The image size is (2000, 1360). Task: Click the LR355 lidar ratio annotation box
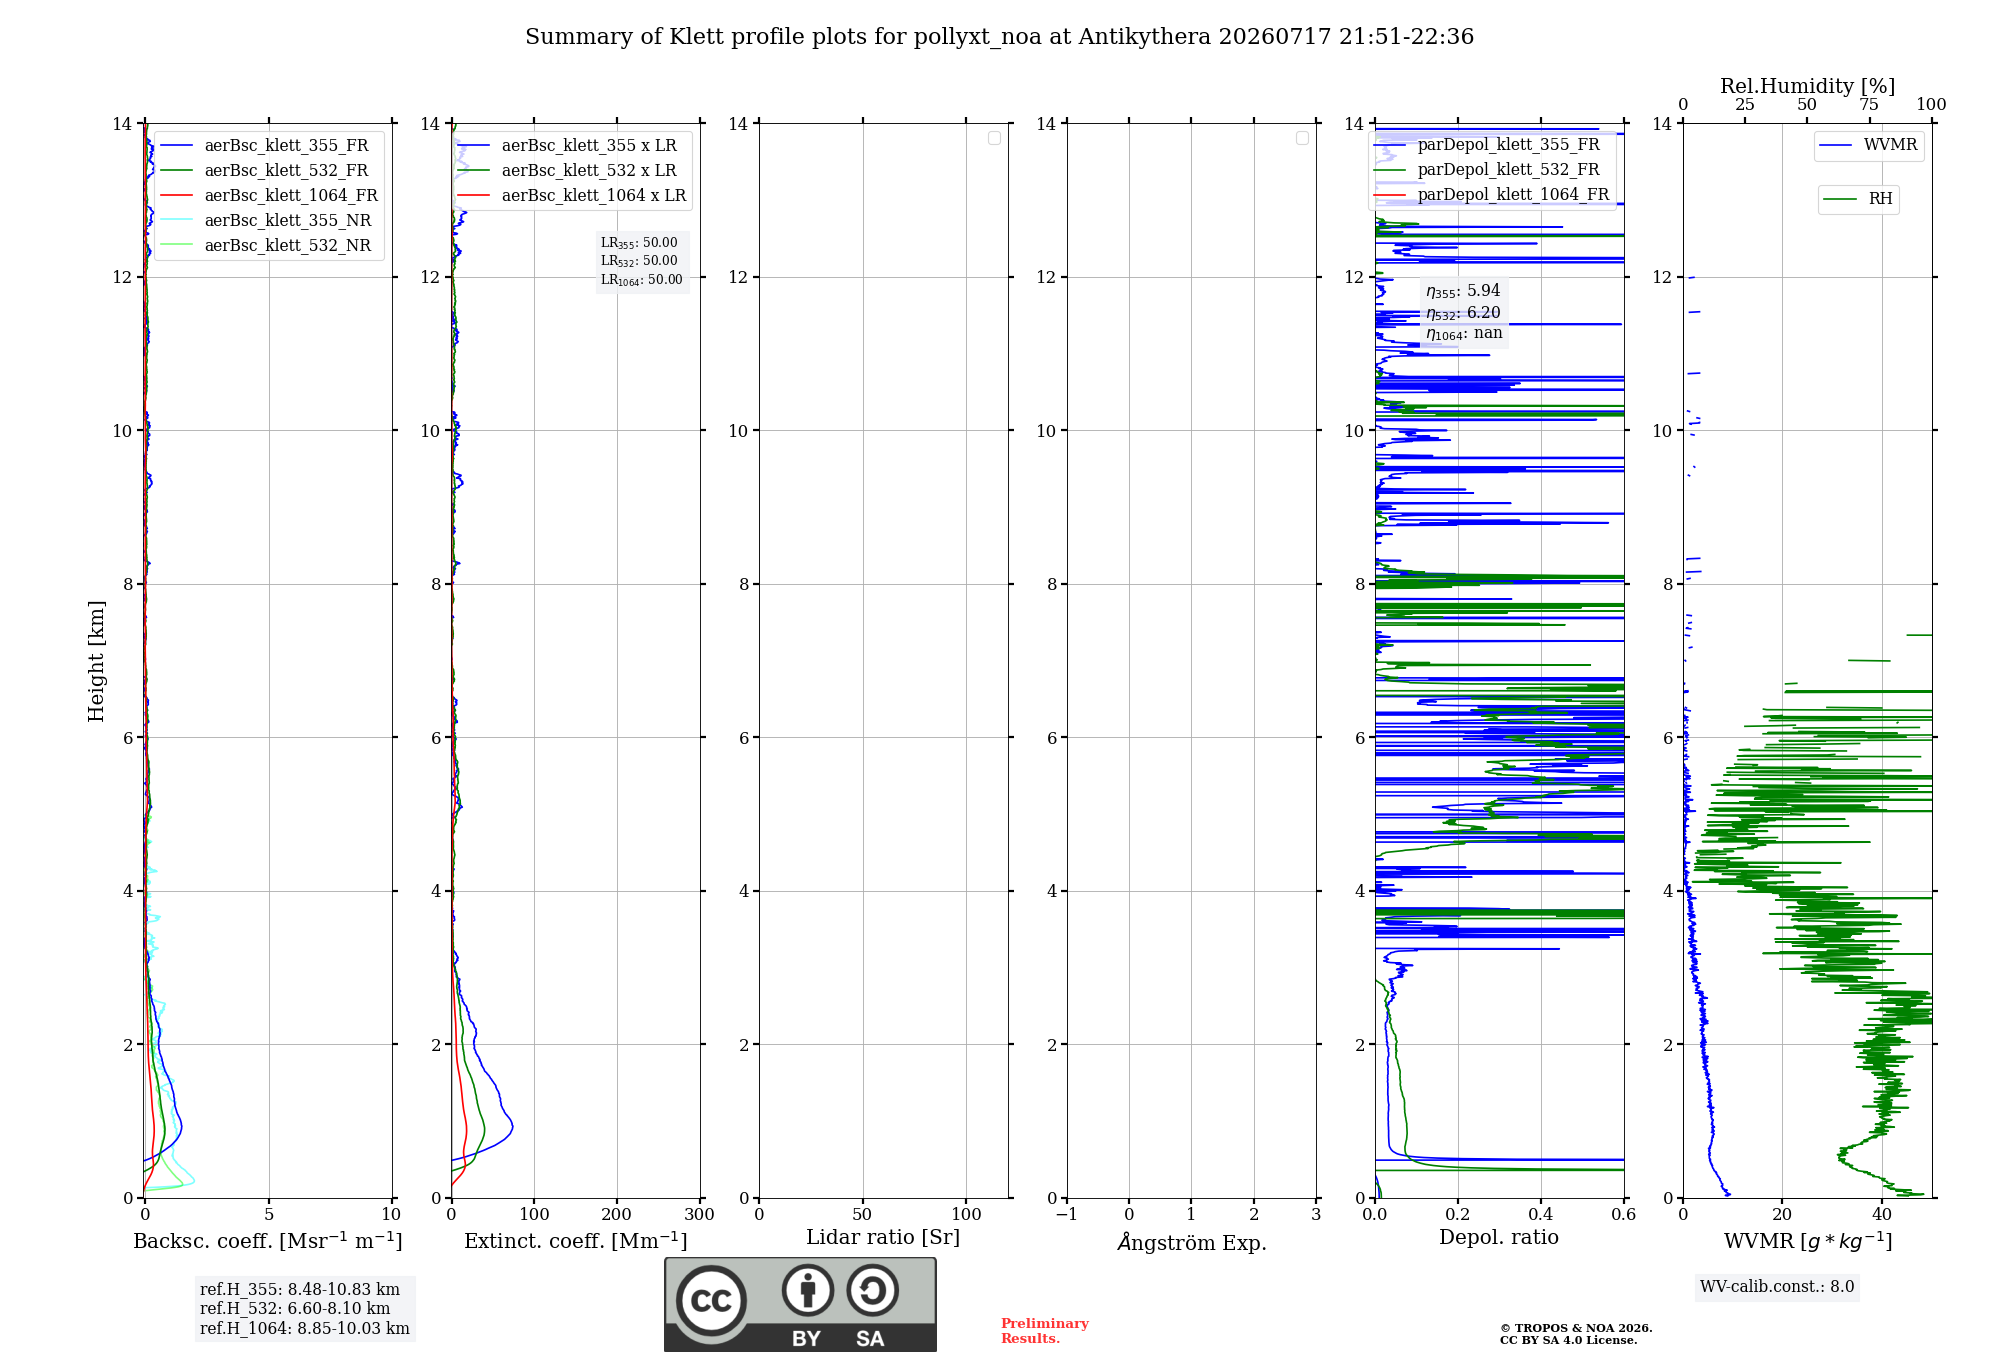(642, 261)
